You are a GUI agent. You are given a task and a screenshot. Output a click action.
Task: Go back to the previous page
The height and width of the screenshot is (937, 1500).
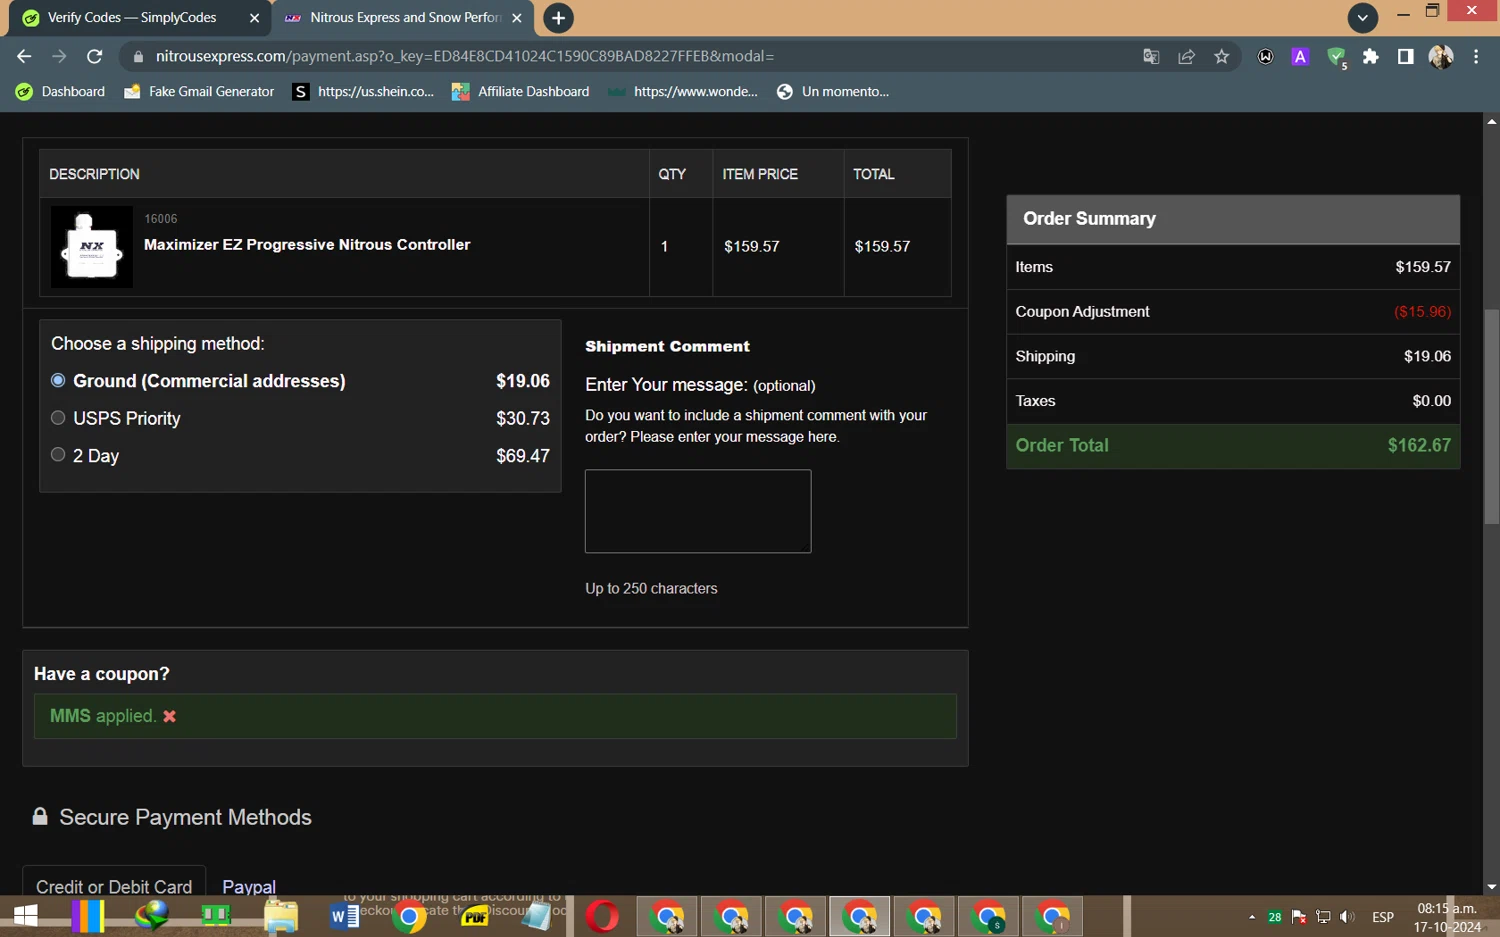[24, 57]
